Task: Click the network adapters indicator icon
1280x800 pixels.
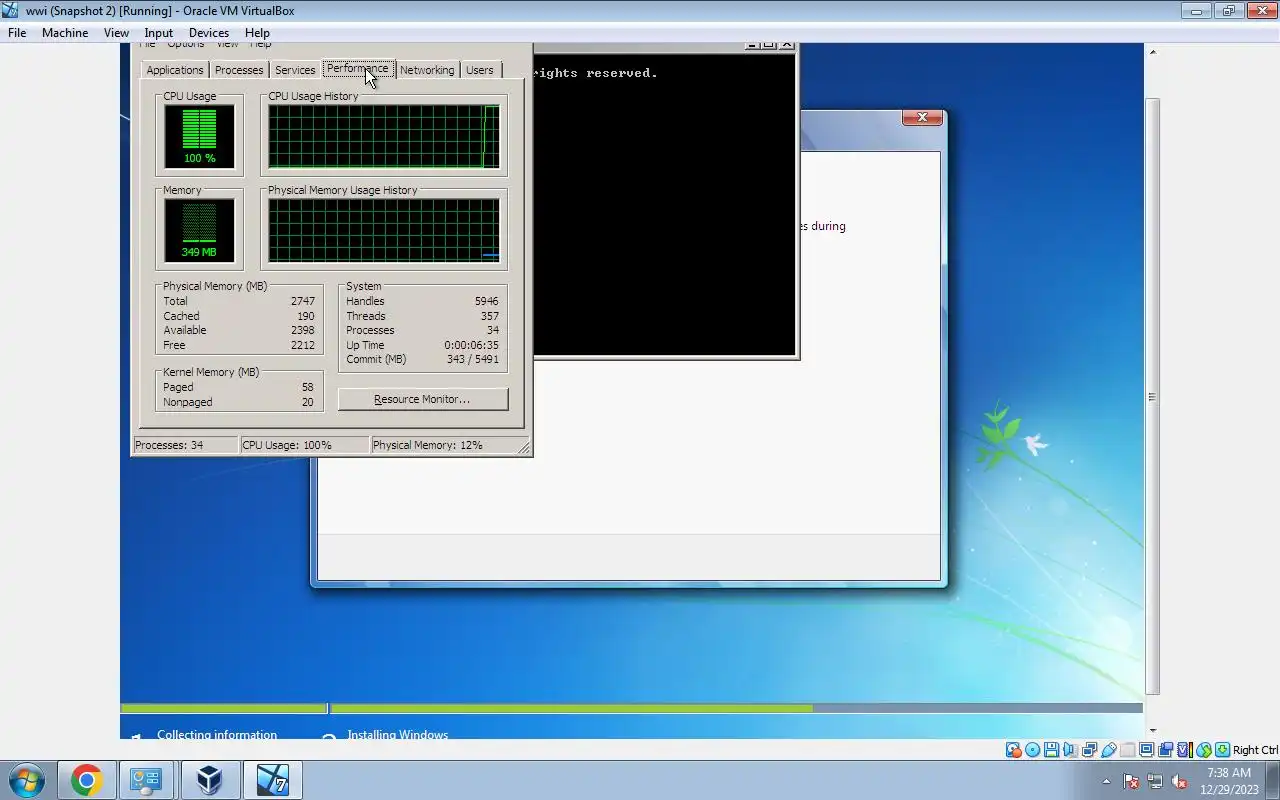Action: [x=1089, y=750]
